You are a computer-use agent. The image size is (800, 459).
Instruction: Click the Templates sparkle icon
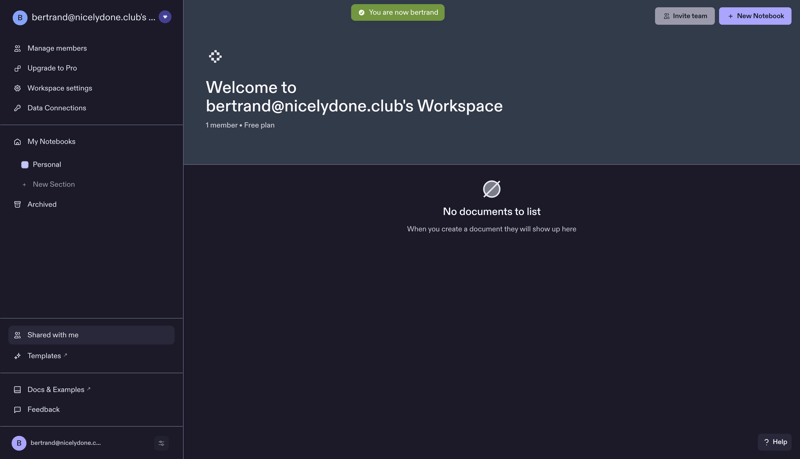(x=17, y=356)
